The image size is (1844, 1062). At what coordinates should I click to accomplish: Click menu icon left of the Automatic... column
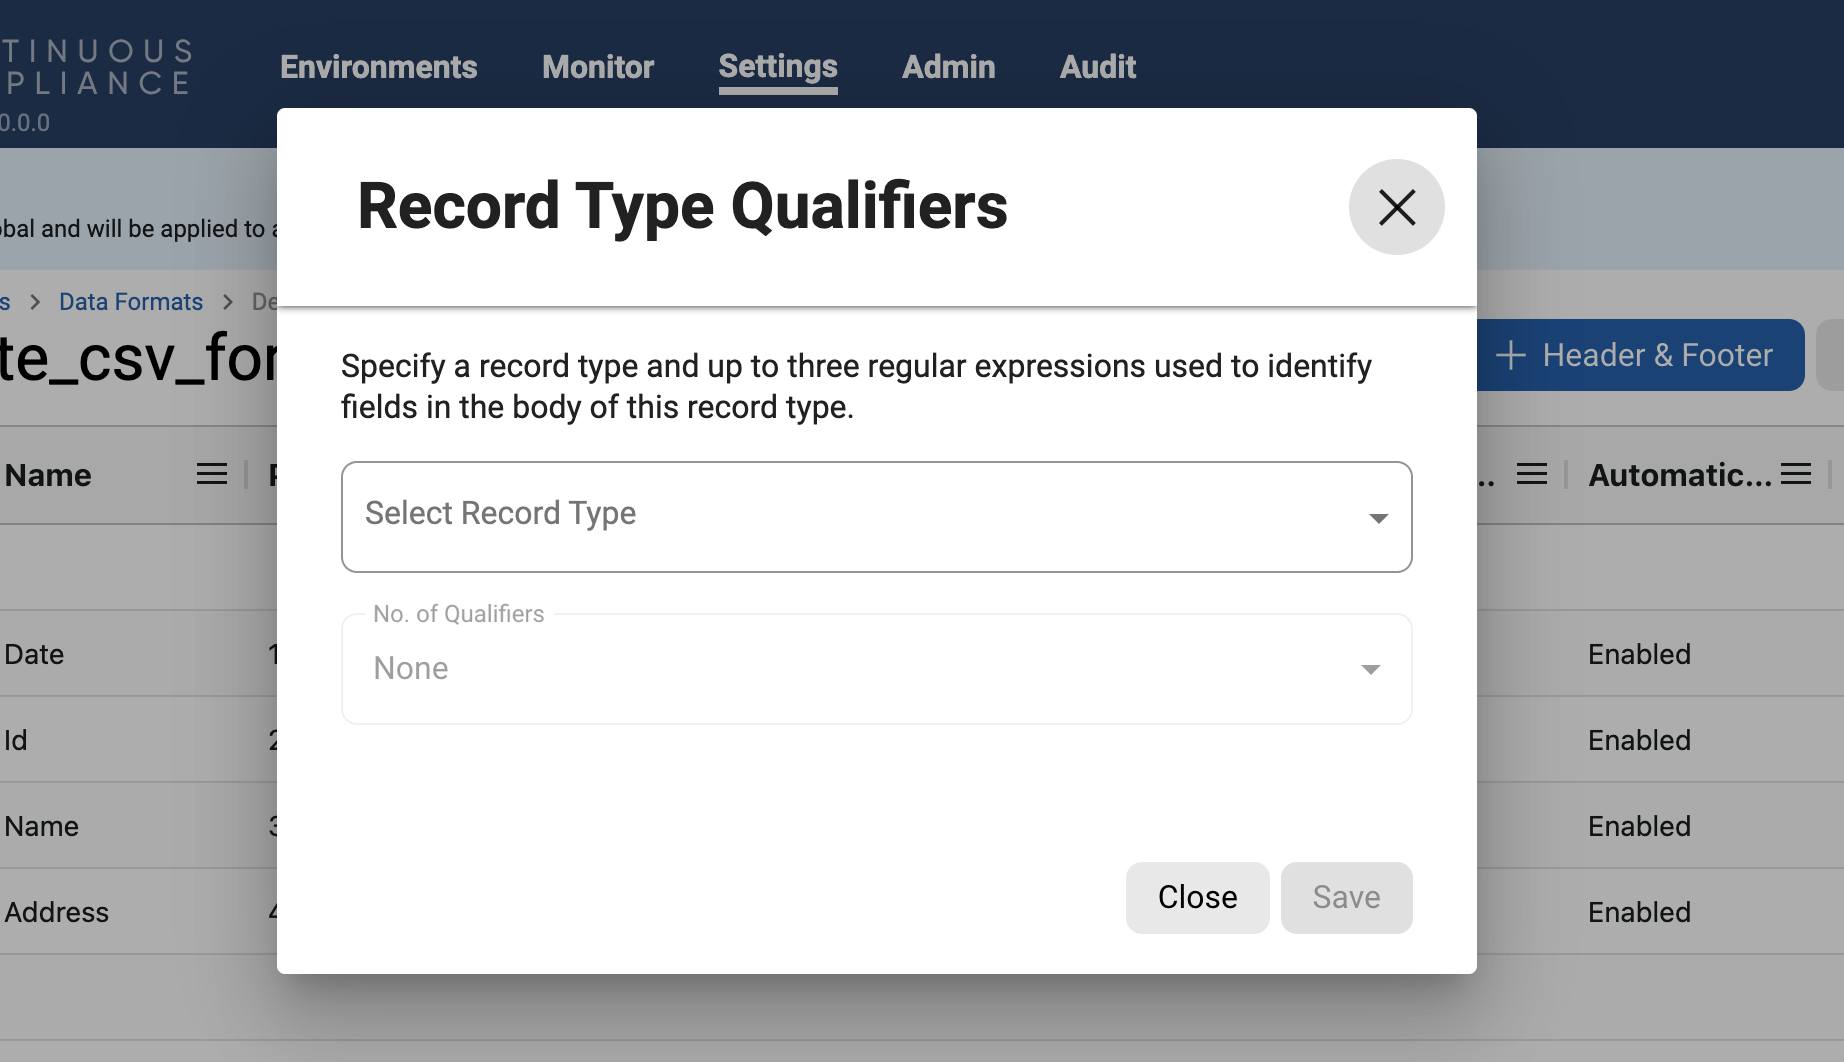pos(1531,474)
